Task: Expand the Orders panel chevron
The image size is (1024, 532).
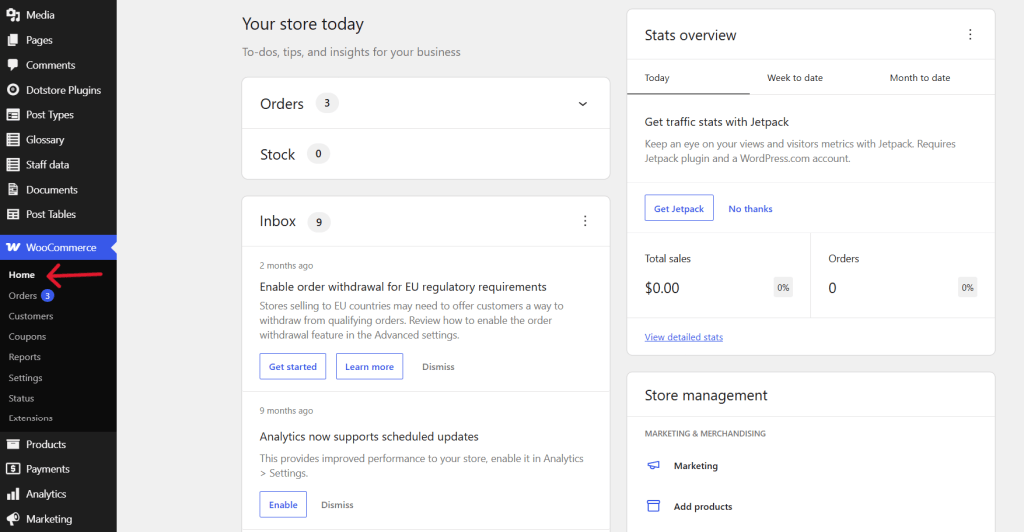Action: [x=583, y=104]
